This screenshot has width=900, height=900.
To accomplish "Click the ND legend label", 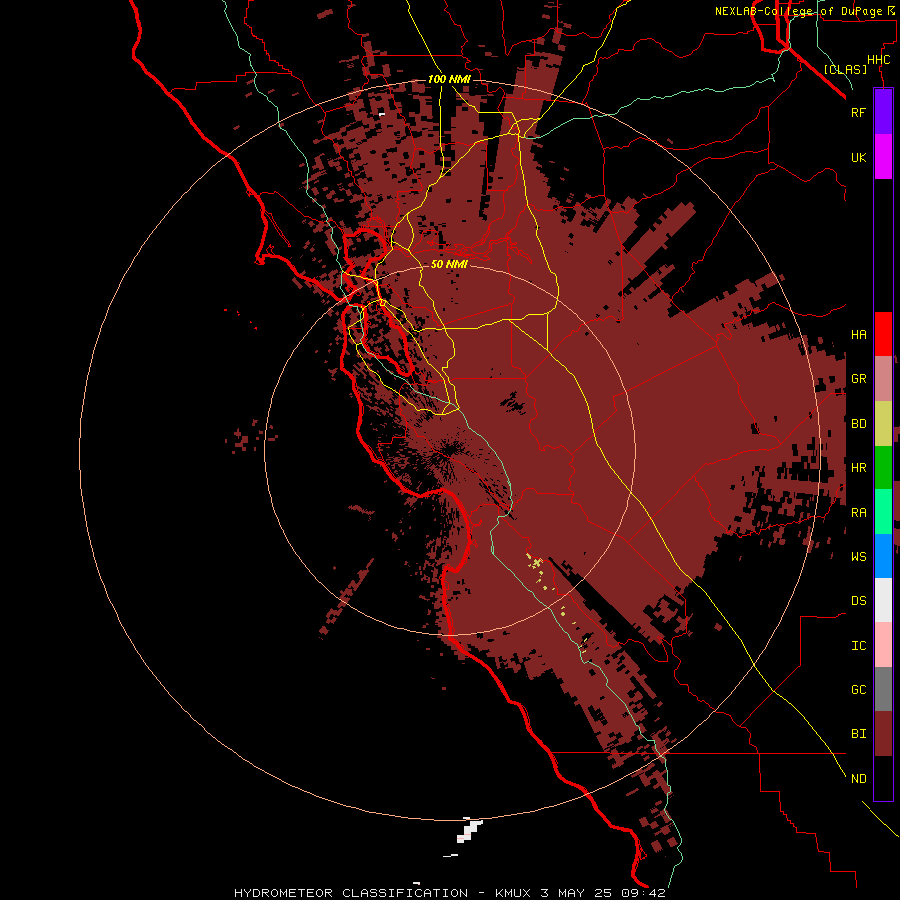I will pyautogui.click(x=858, y=778).
